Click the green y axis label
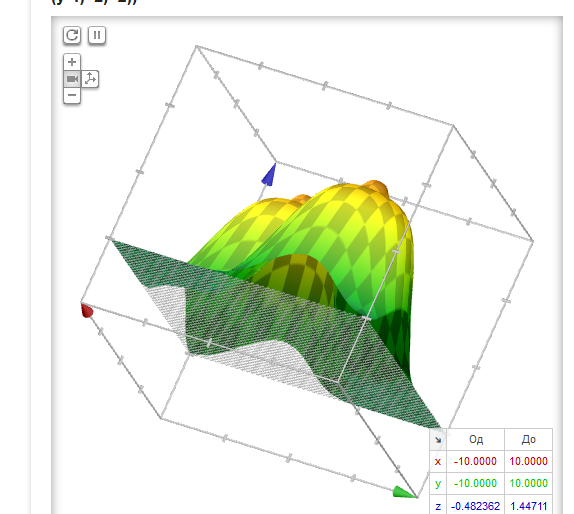 [x=438, y=484]
